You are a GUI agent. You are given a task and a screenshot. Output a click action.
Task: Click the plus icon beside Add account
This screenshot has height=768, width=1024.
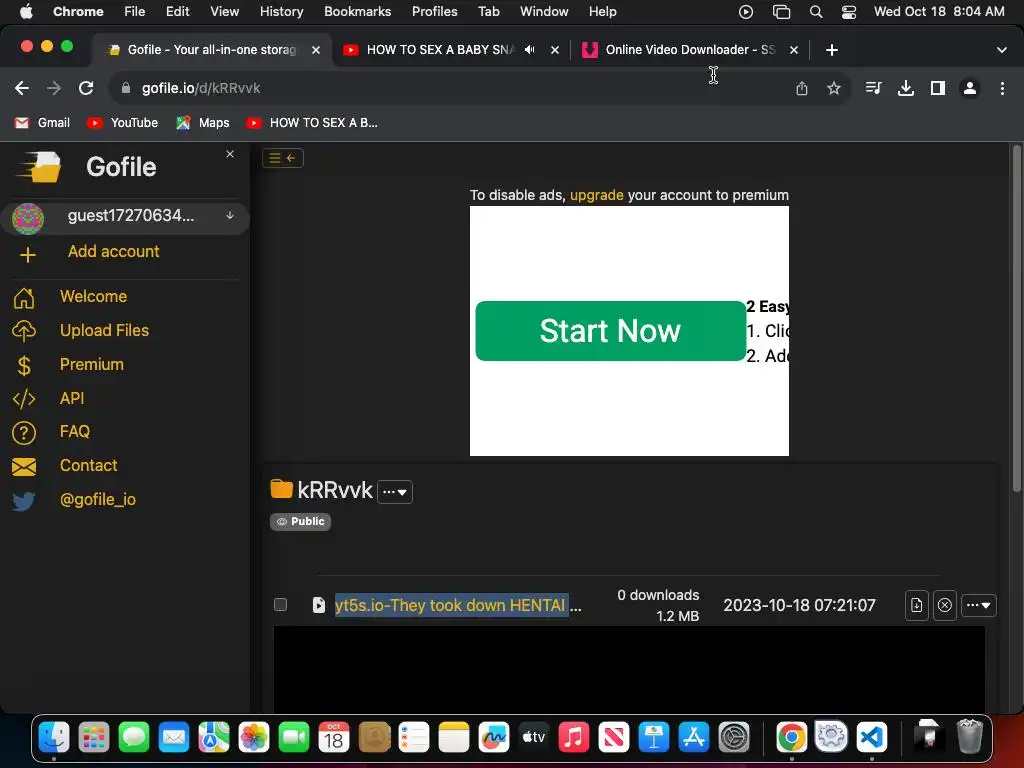(27, 255)
